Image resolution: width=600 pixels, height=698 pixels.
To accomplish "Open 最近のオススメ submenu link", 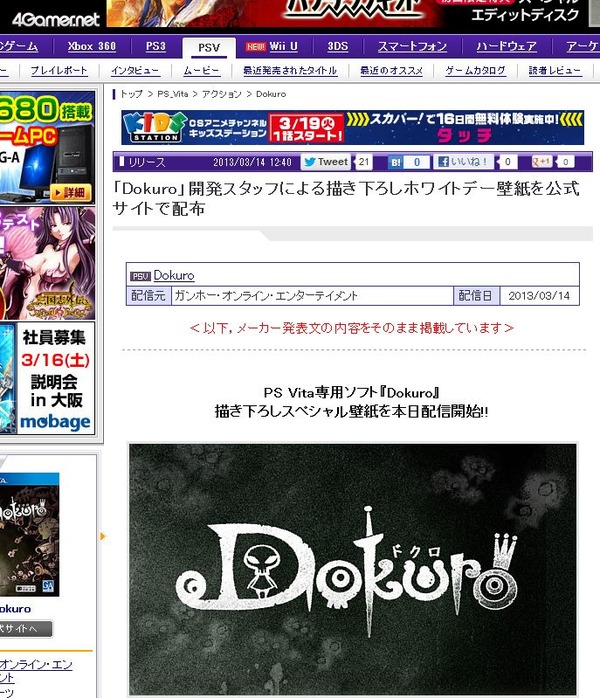I will pyautogui.click(x=391, y=70).
